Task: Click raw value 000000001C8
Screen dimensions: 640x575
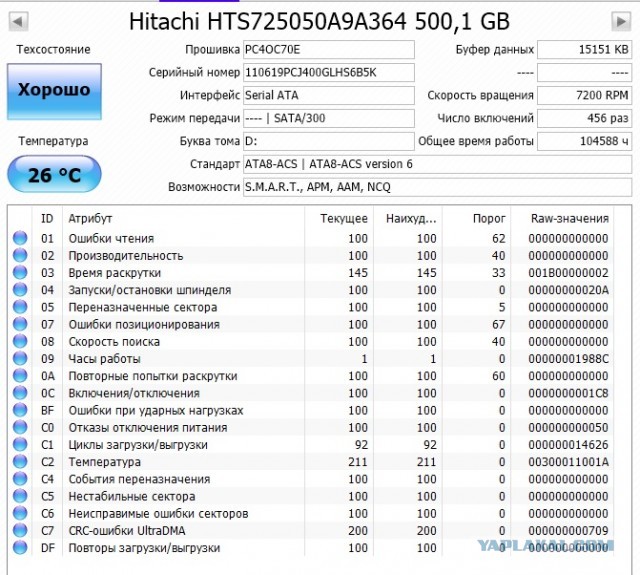Action: [568, 393]
